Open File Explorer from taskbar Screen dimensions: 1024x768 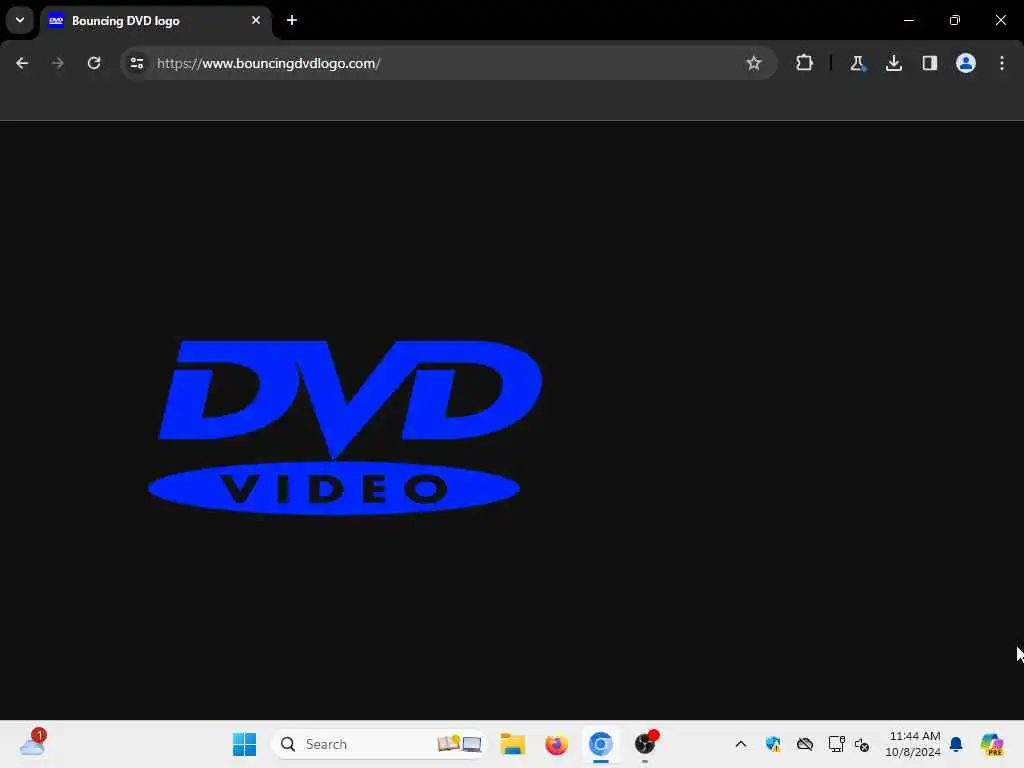[513, 744]
